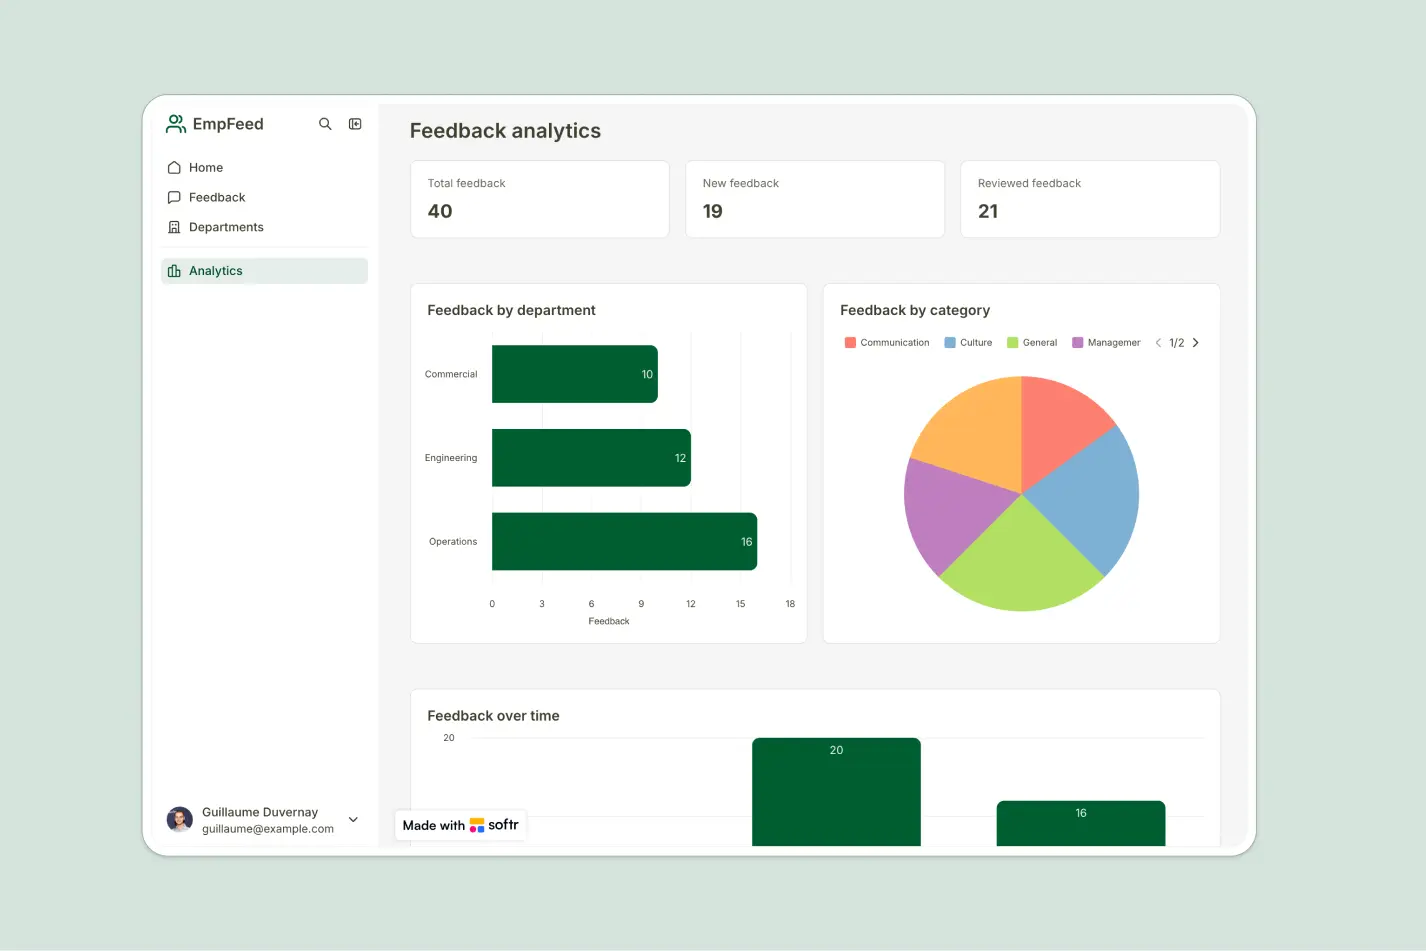Image resolution: width=1426 pixels, height=951 pixels.
Task: Click the Analytics chart icon
Action: [x=174, y=271]
